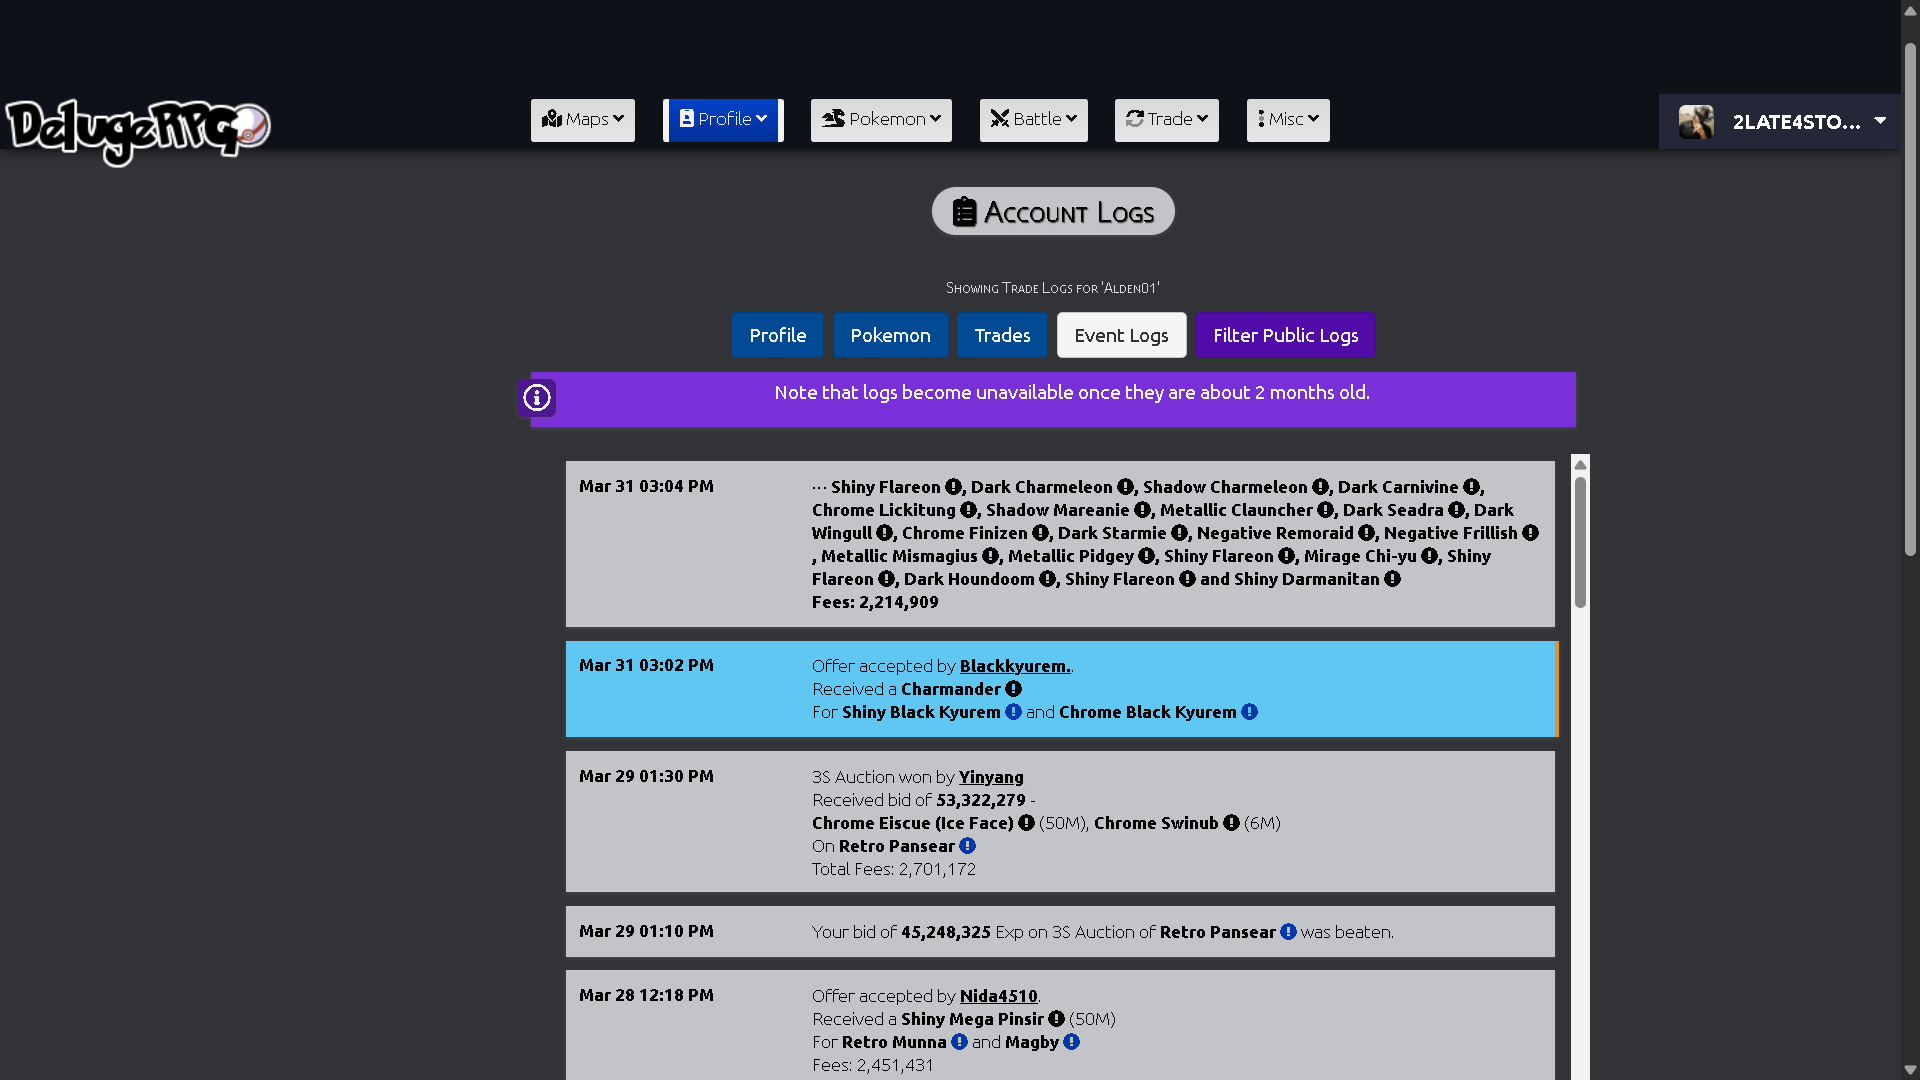Image resolution: width=1920 pixels, height=1080 pixels.
Task: Click Retro Pansear info icon in bid-beaten entry
Action: 1288,932
